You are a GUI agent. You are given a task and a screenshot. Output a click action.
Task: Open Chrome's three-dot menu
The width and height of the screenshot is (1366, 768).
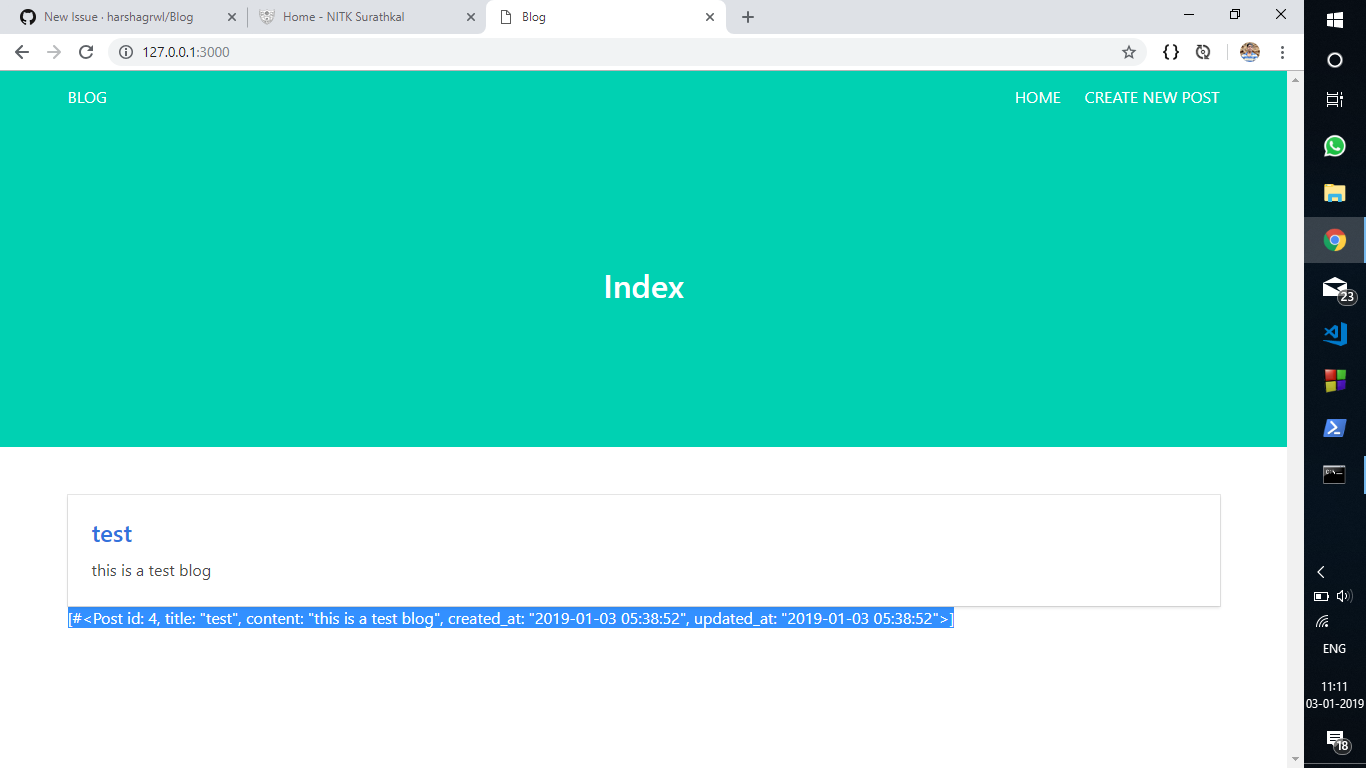[1282, 52]
